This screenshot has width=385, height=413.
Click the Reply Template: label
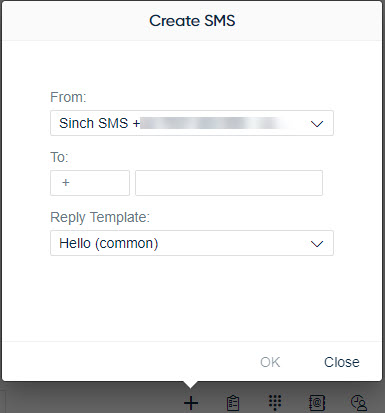click(x=100, y=217)
